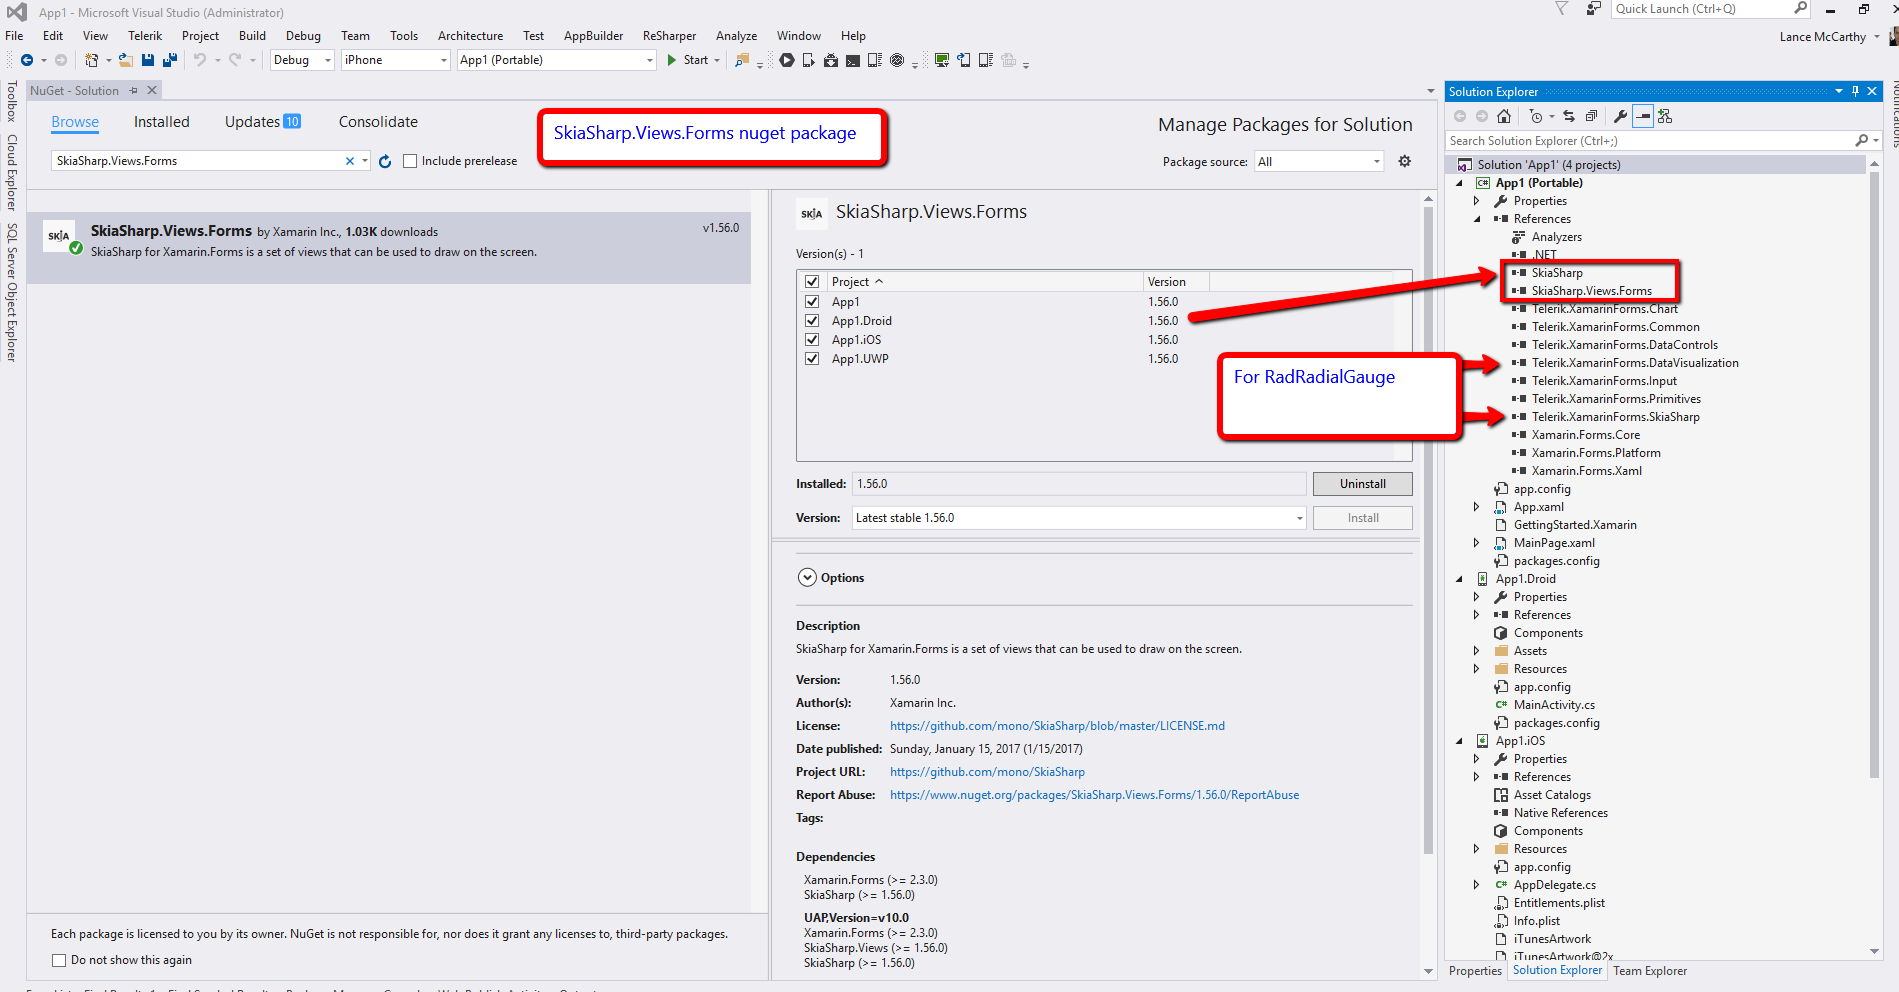
Task: Click the Save All stacked-disks icon
Action: 170,60
